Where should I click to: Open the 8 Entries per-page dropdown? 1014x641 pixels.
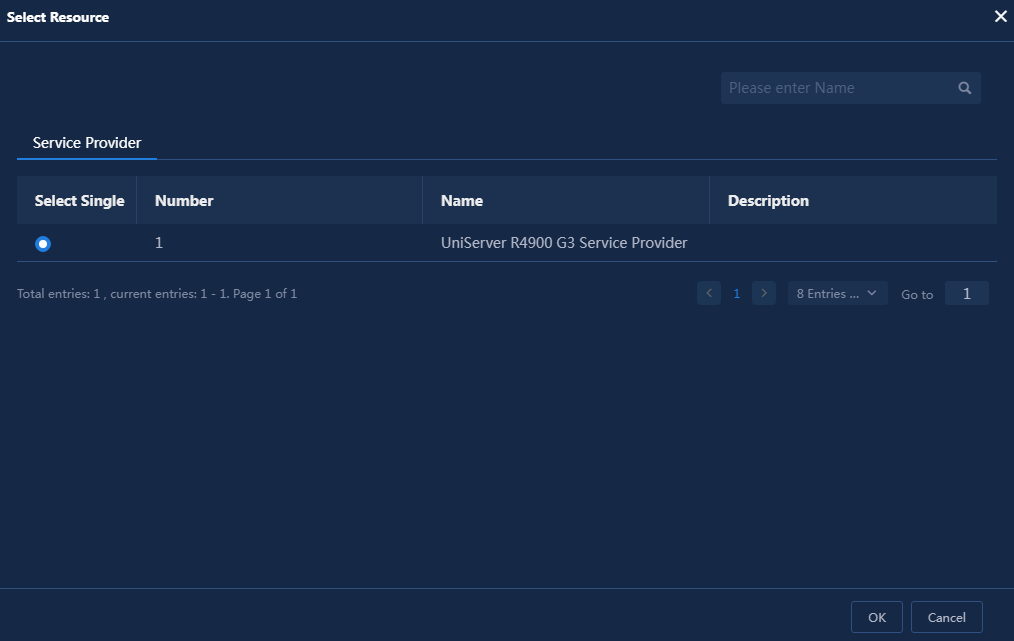click(x=837, y=293)
